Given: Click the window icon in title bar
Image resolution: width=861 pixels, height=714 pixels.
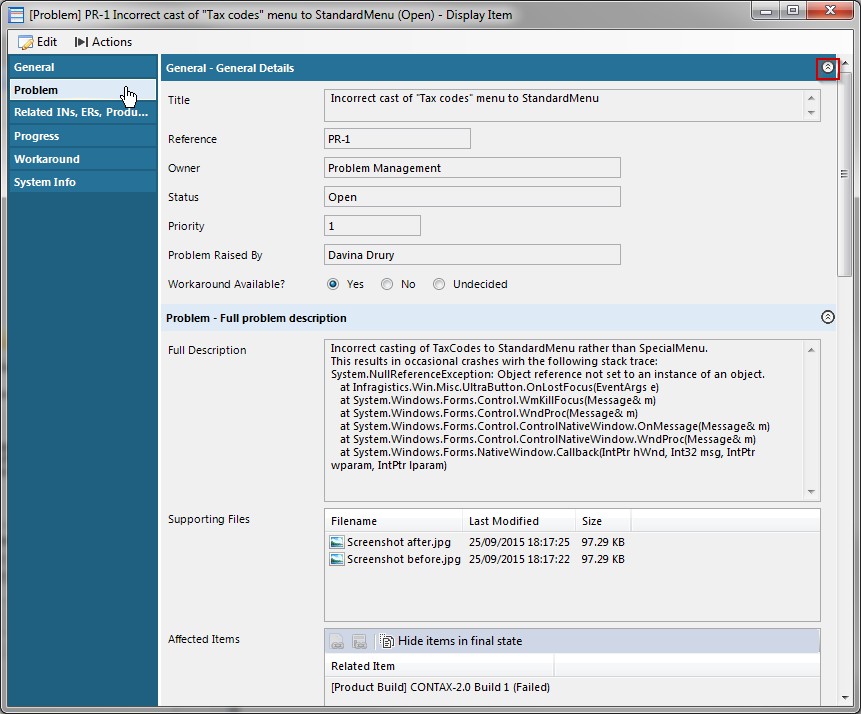Looking at the screenshot, I should tap(16, 15).
